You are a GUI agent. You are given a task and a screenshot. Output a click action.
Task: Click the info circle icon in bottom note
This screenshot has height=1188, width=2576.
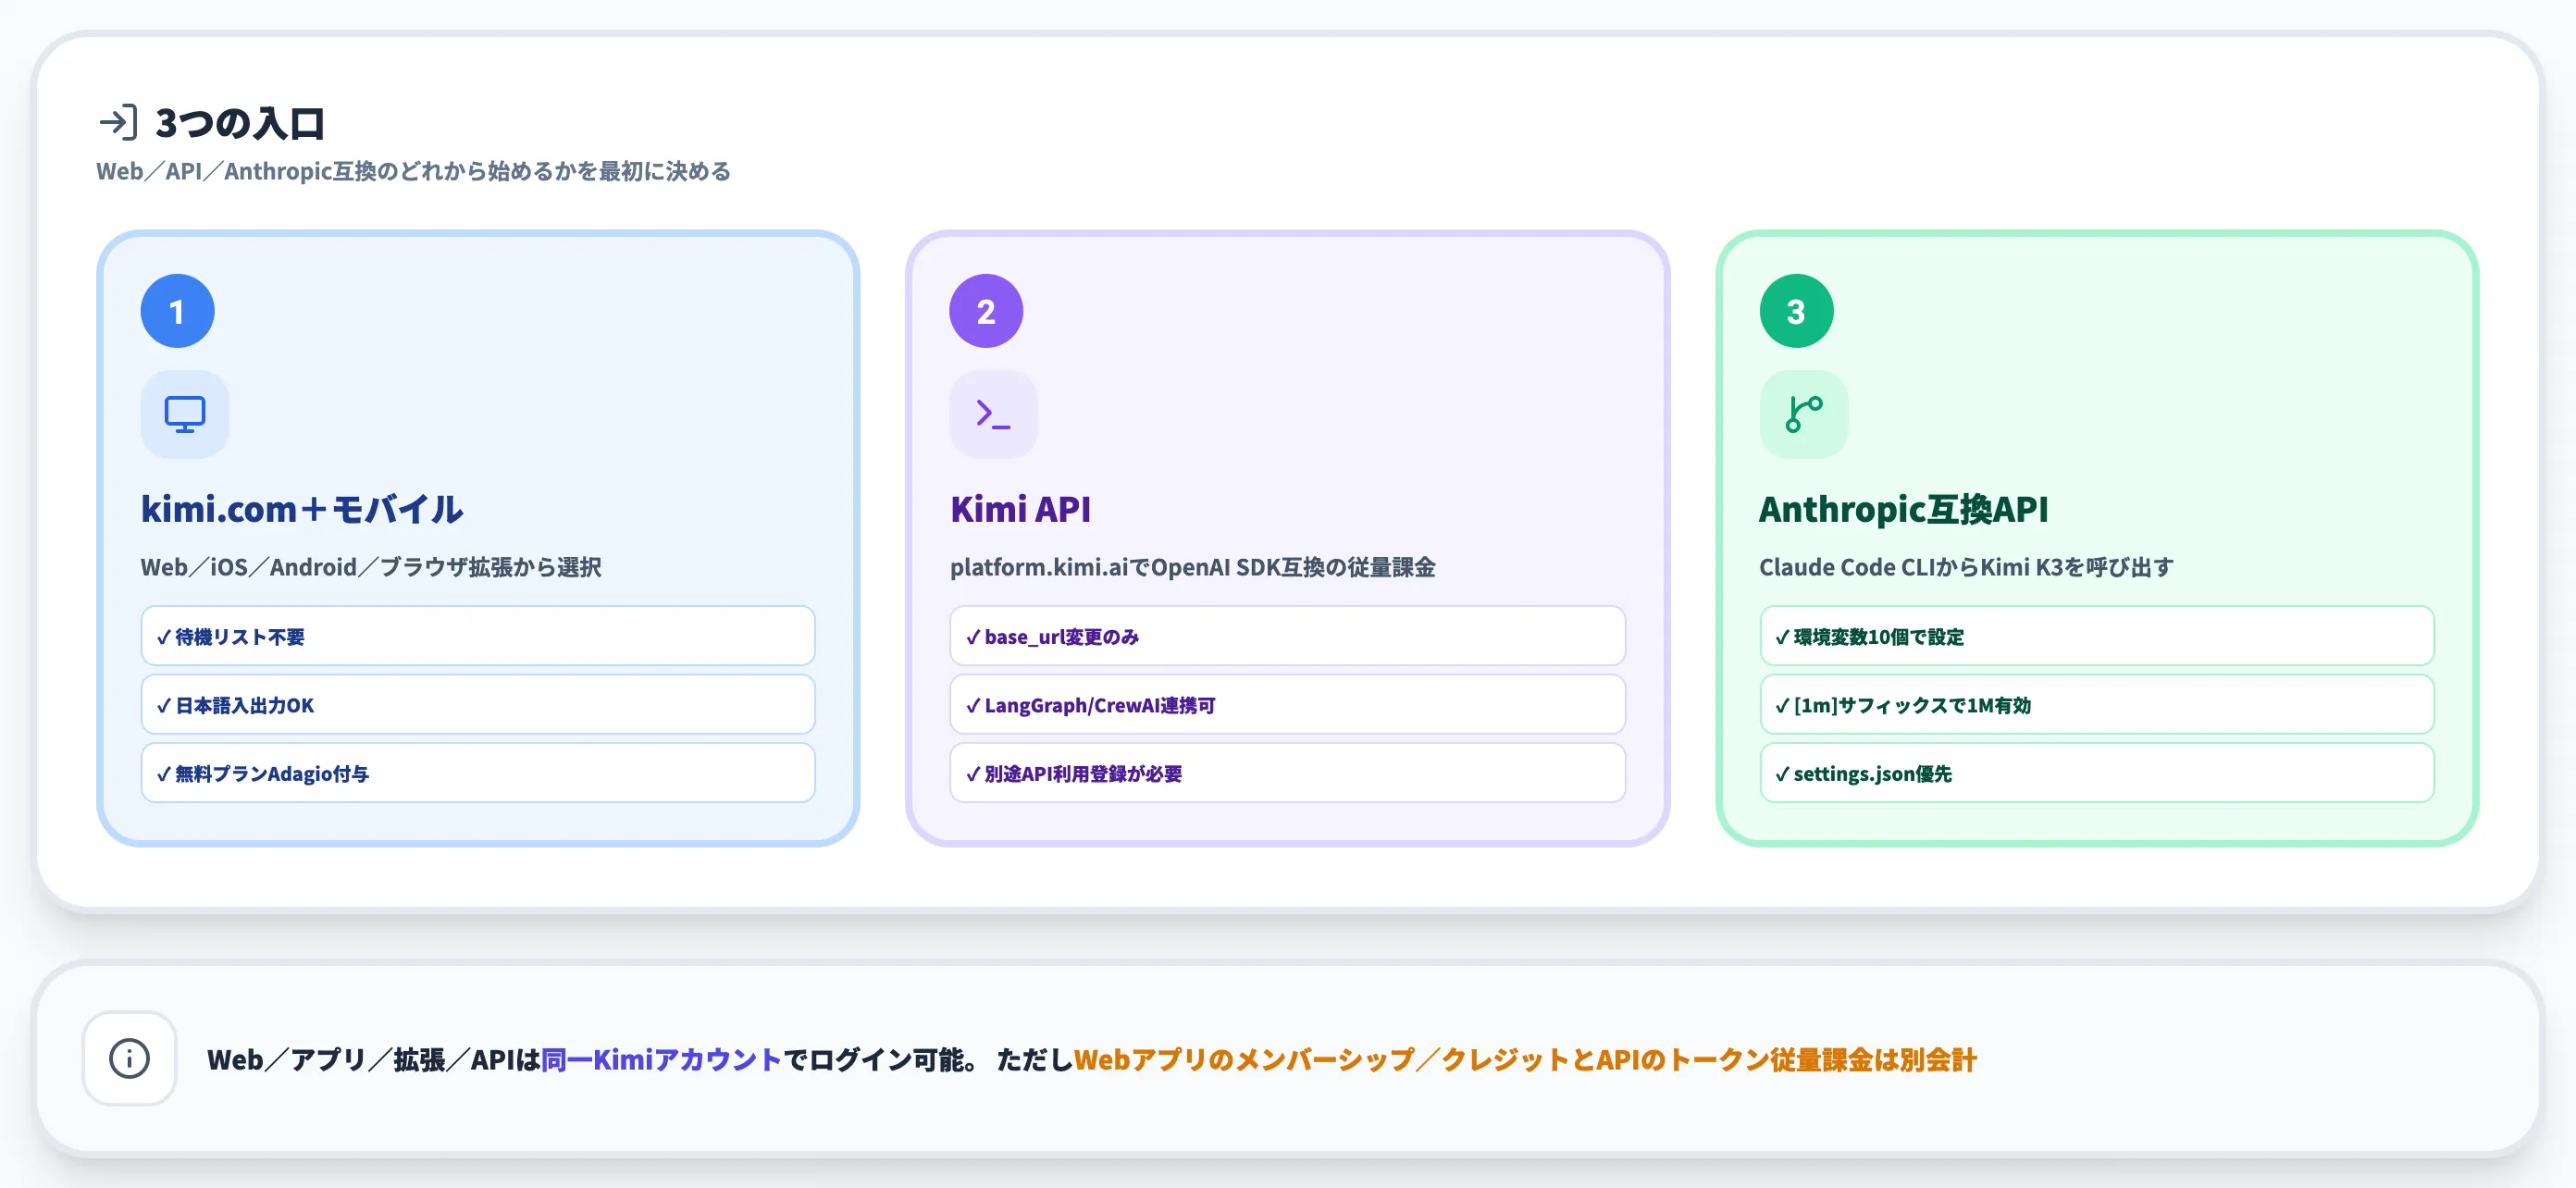(129, 1058)
